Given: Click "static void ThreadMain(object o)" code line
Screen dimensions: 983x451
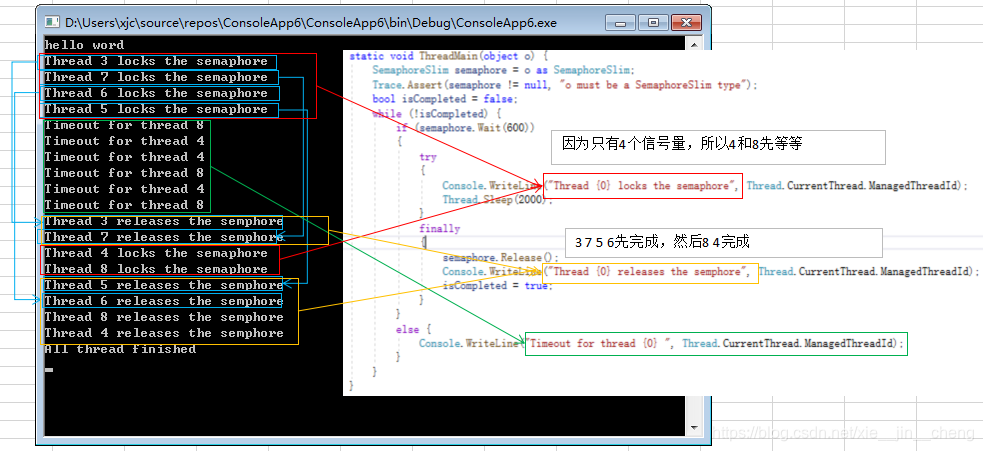Looking at the screenshot, I should (x=449, y=56).
